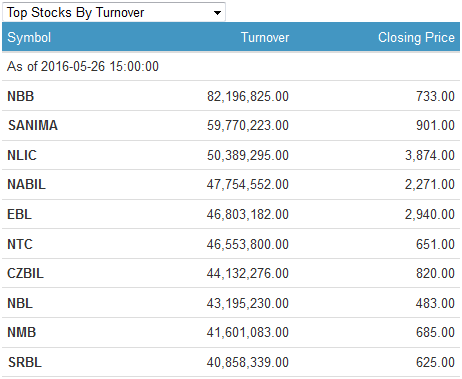Open the SANIMA stock symbol link
Image resolution: width=462 pixels, height=379 pixels.
point(33,125)
